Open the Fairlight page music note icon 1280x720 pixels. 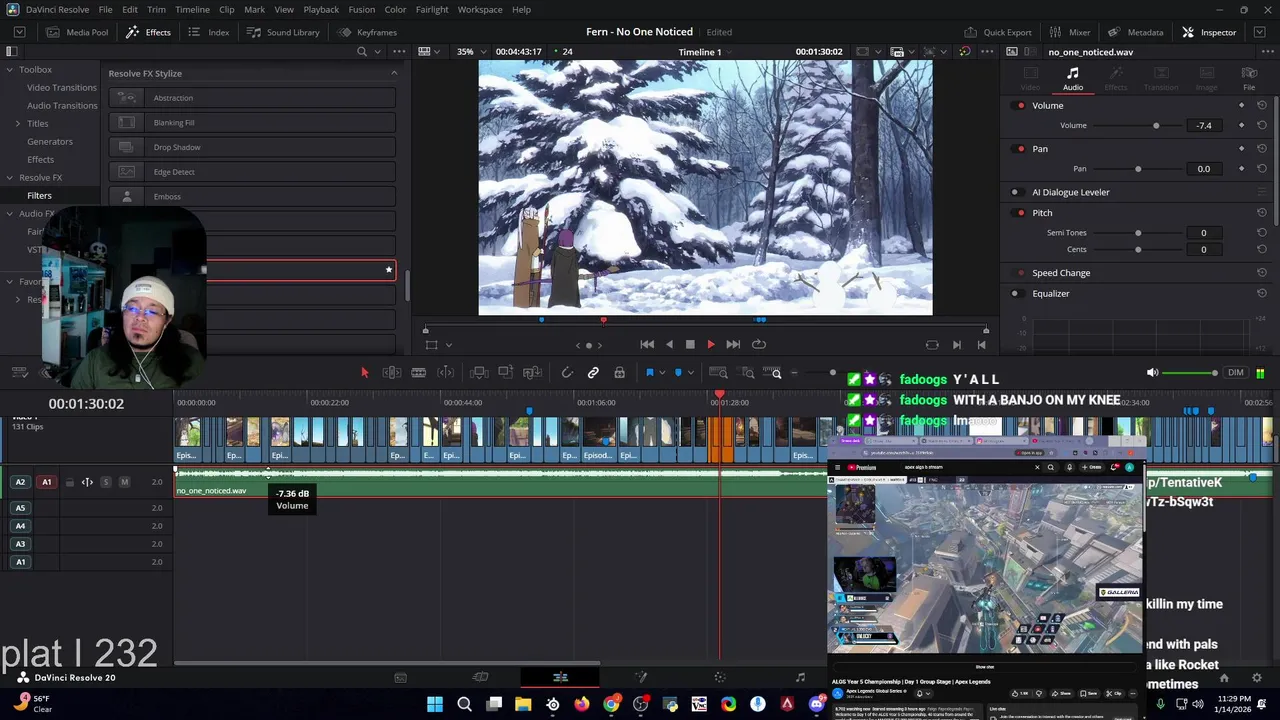(800, 677)
